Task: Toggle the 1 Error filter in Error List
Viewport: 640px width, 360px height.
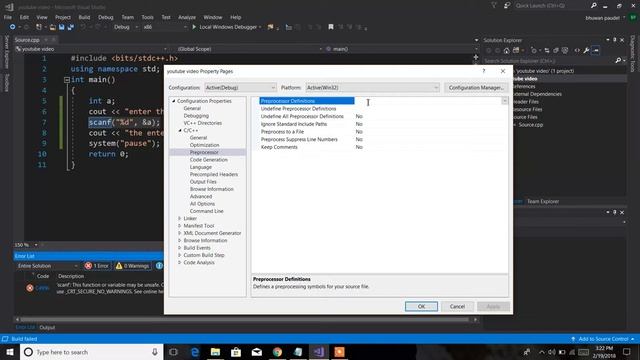Action: [97, 266]
